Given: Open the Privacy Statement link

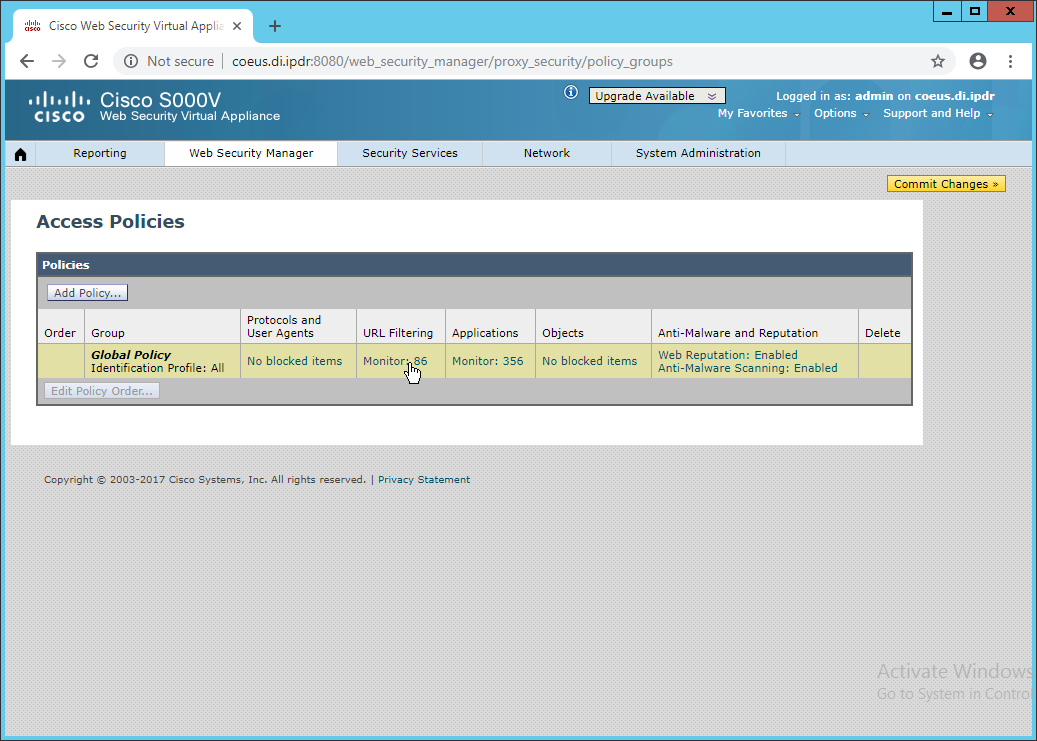Looking at the screenshot, I should pyautogui.click(x=424, y=480).
